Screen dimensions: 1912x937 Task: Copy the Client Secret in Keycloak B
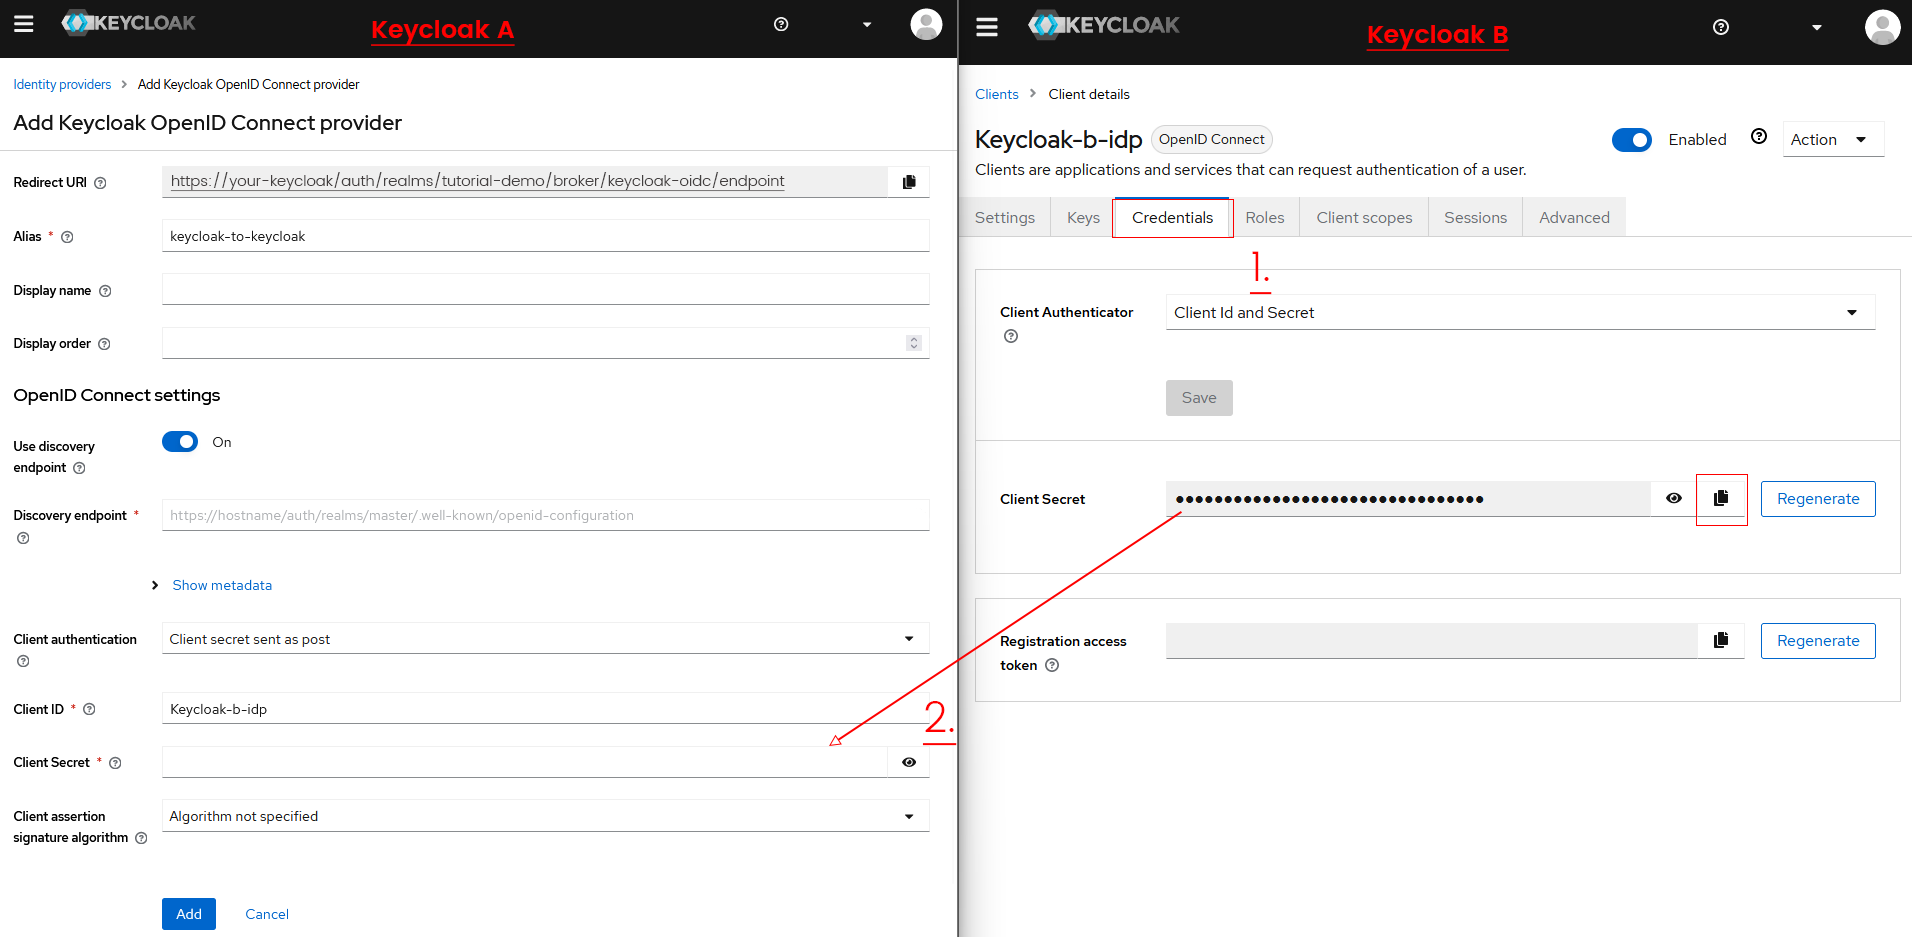click(x=1721, y=498)
